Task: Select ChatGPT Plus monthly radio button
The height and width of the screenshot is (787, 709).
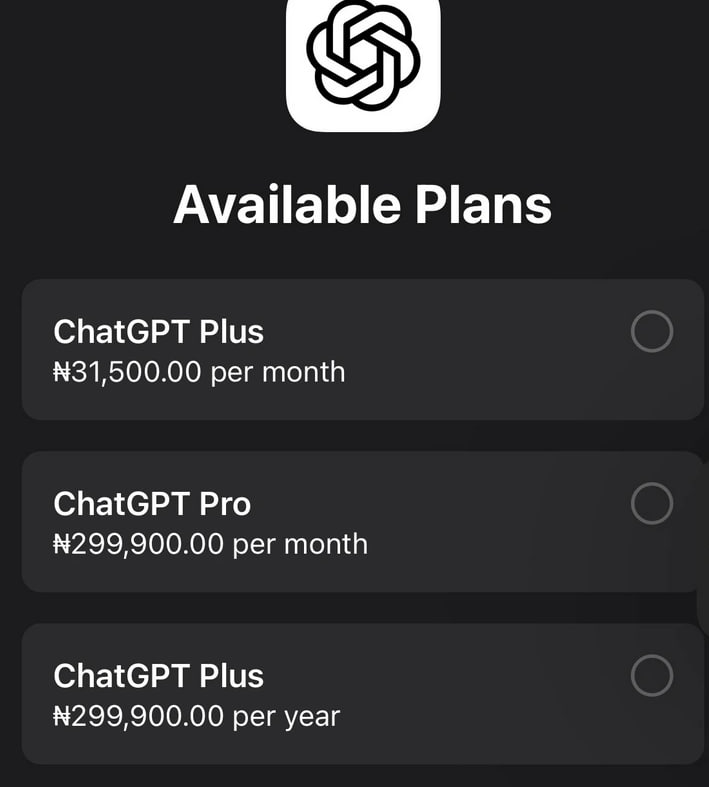Action: pos(652,331)
